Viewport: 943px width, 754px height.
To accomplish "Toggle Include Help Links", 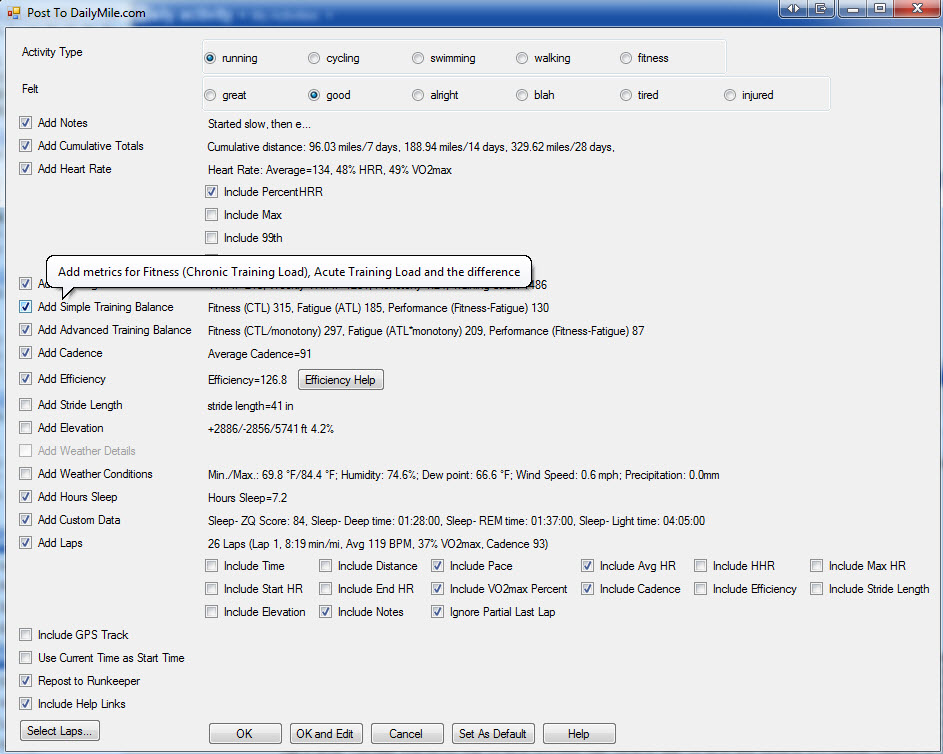I will click(25, 703).
